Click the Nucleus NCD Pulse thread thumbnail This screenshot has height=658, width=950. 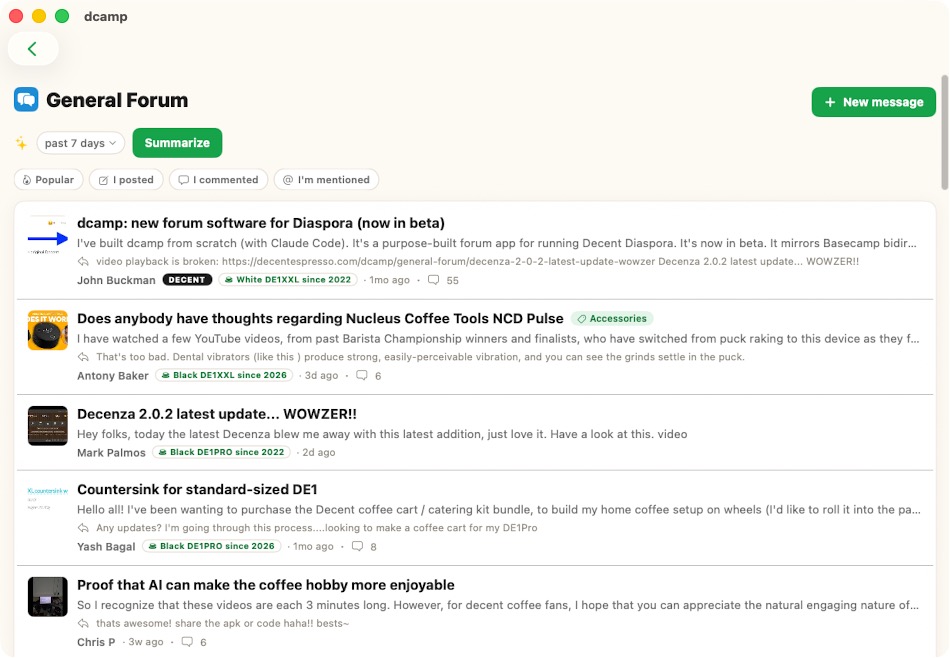[48, 330]
